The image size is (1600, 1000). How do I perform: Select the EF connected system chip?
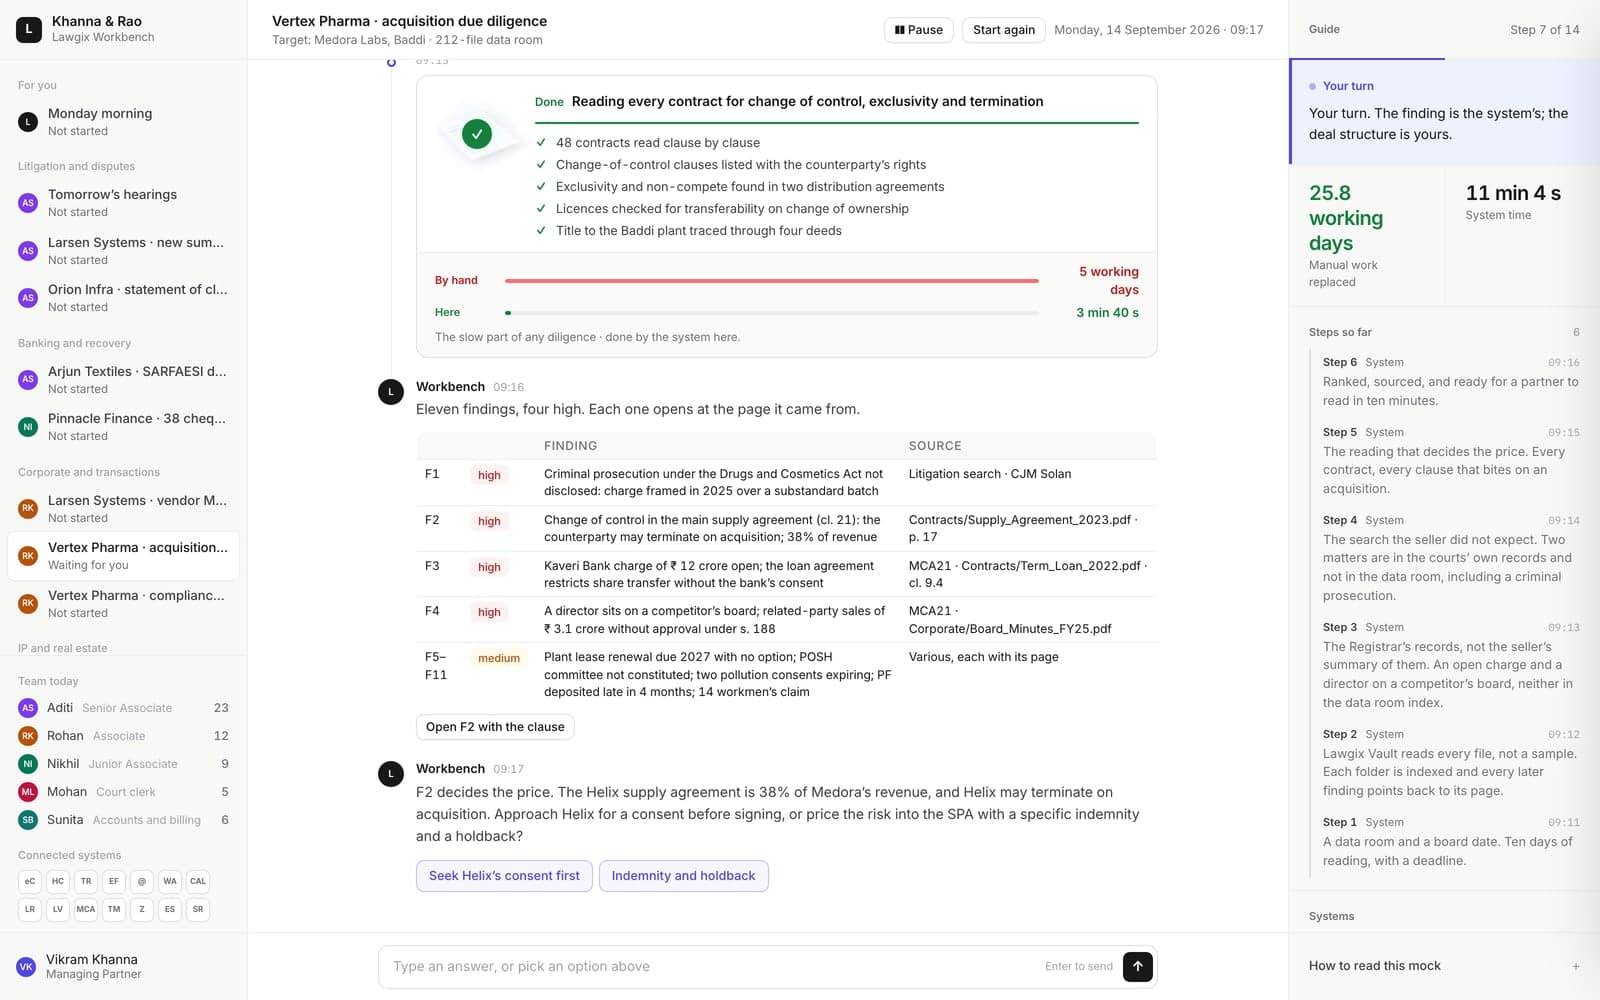click(114, 881)
